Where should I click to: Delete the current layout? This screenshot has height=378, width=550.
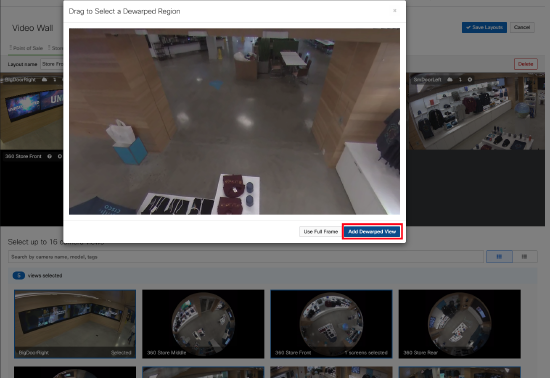pos(525,64)
